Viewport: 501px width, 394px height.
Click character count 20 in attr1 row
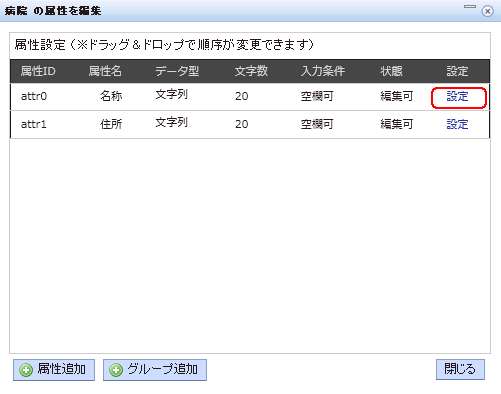point(242,124)
